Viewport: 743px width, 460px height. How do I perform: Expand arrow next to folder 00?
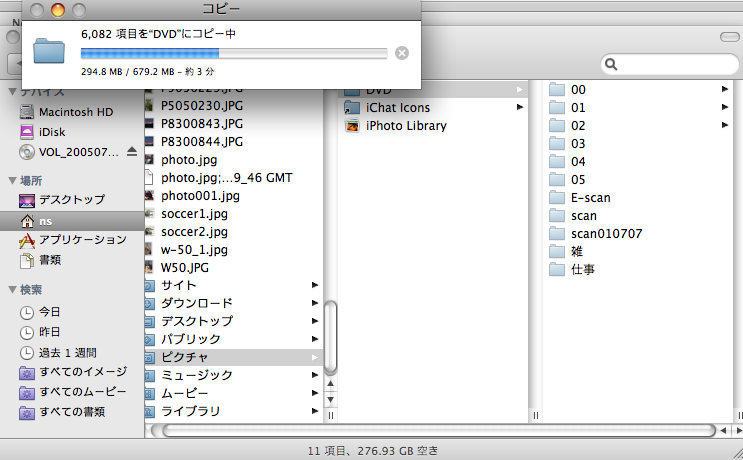[725, 89]
